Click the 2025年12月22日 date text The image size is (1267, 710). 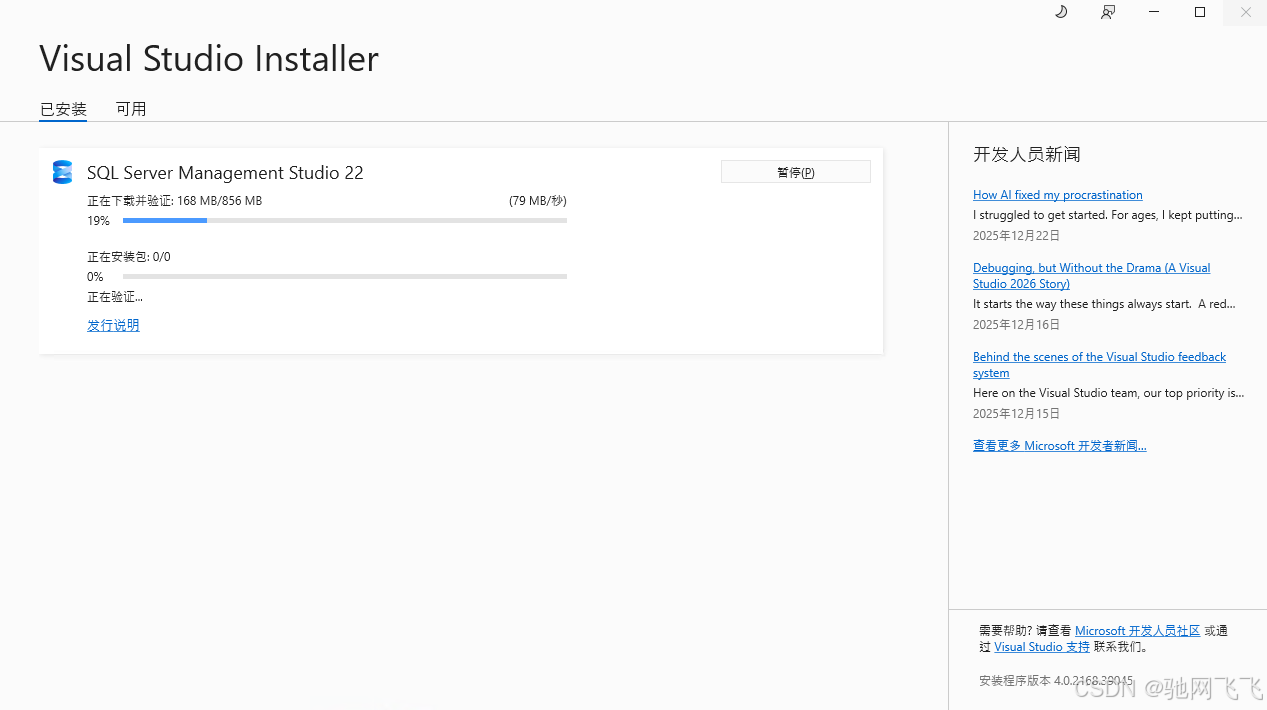[1016, 236]
